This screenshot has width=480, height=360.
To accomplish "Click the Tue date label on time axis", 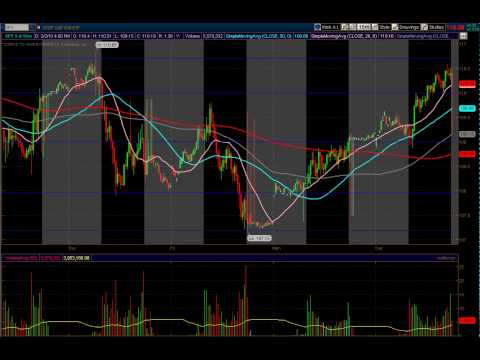I will [378, 248].
